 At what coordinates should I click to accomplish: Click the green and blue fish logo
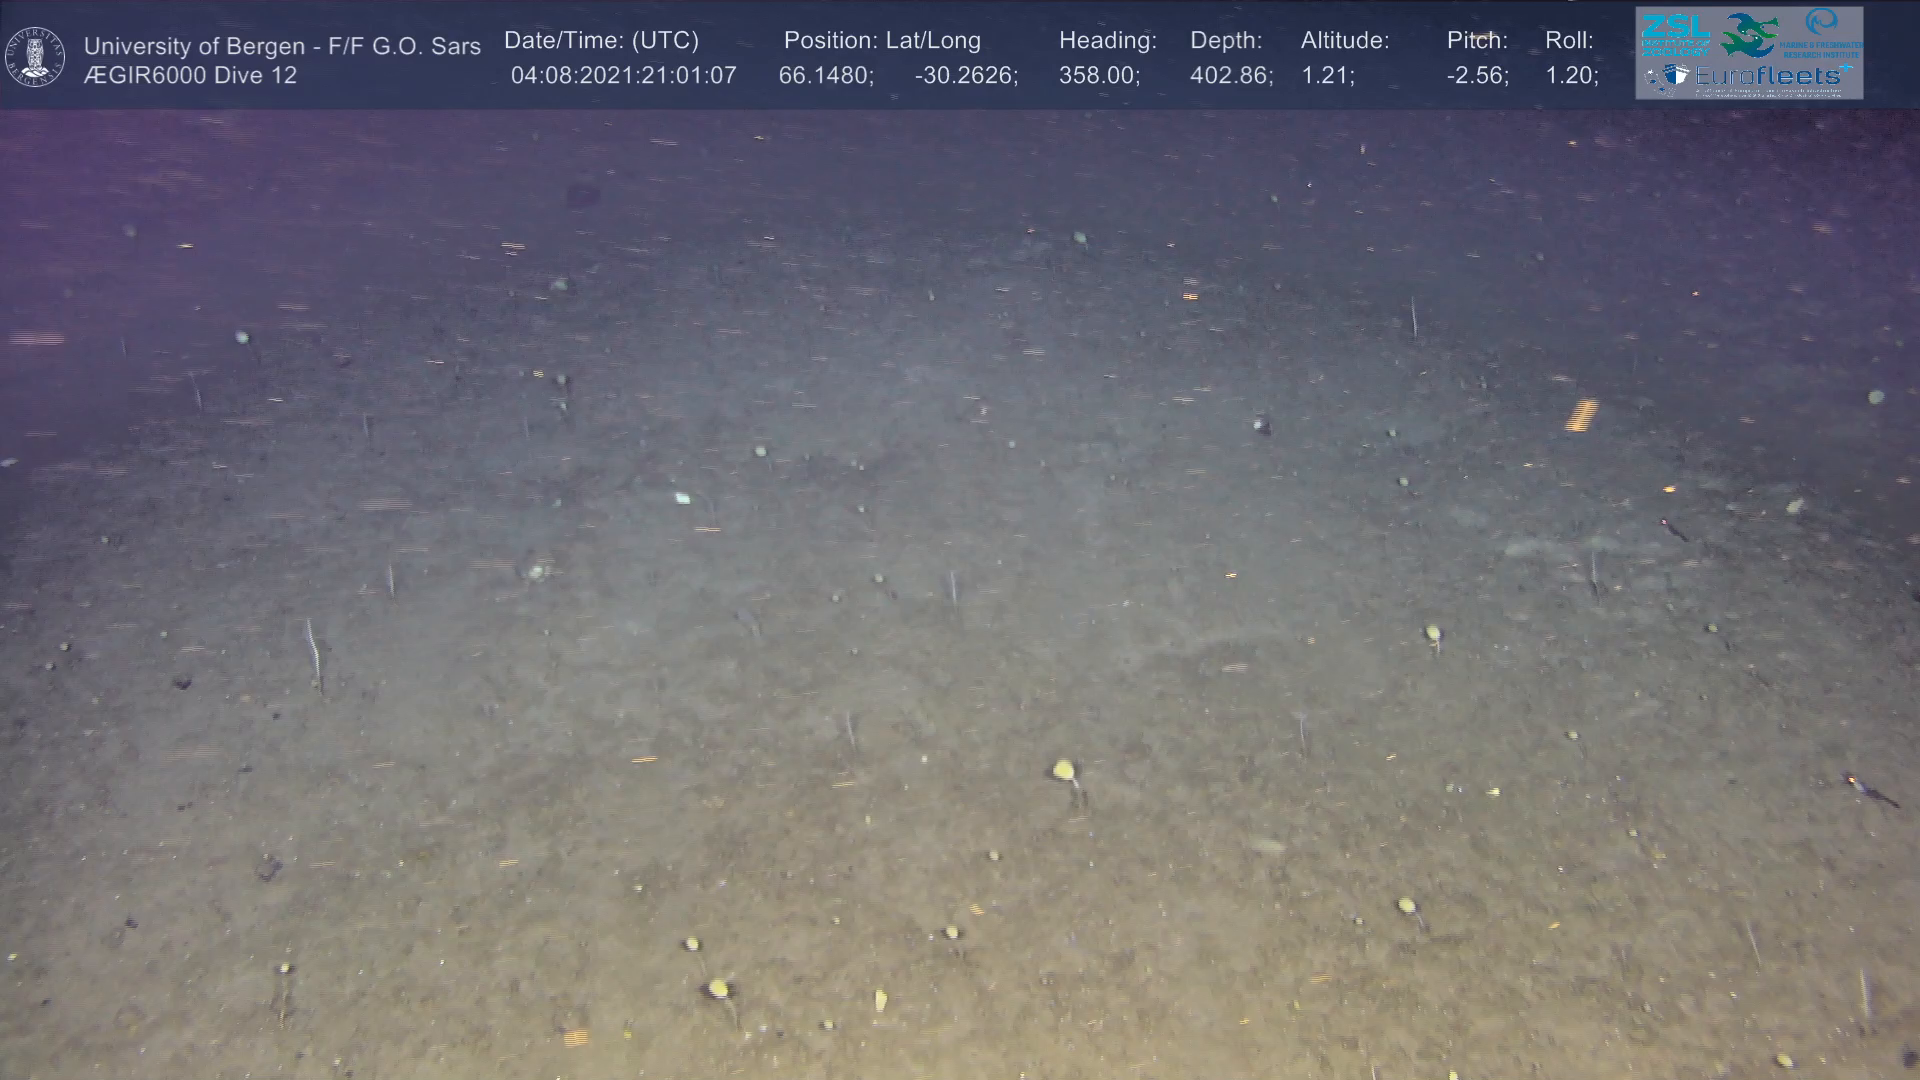tap(1749, 35)
